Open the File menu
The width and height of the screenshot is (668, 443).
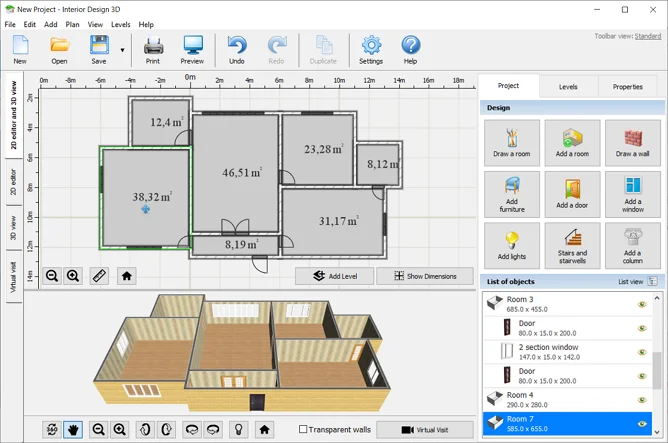pyautogui.click(x=10, y=24)
